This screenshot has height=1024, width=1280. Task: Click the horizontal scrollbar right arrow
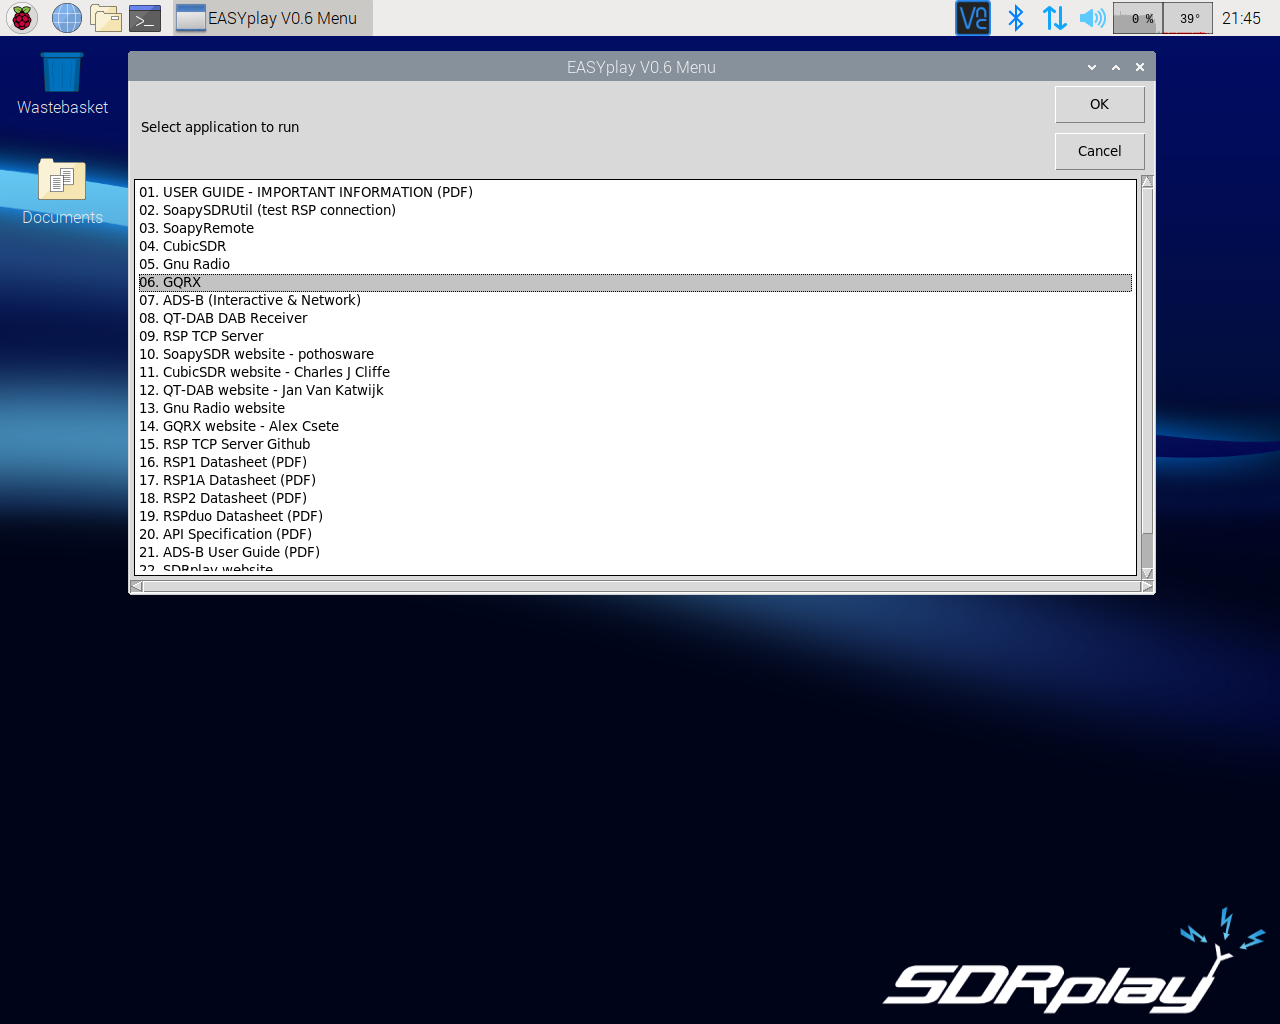pos(1147,586)
